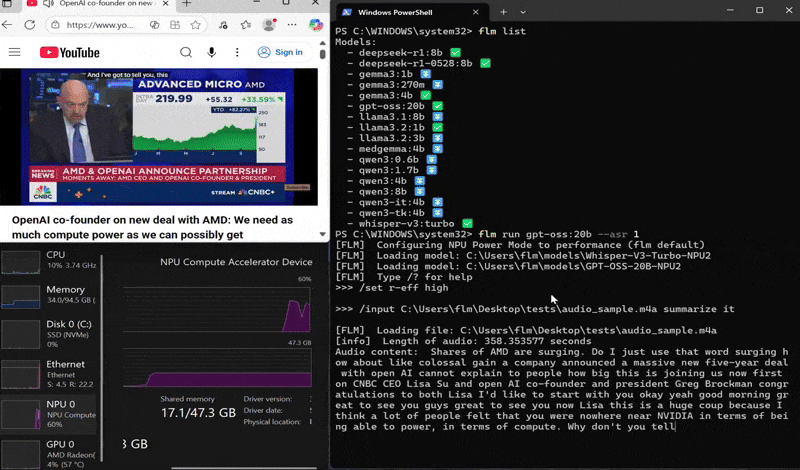Select Disk 0 (C:) in Task Manager
The image size is (800, 470).
49,333
